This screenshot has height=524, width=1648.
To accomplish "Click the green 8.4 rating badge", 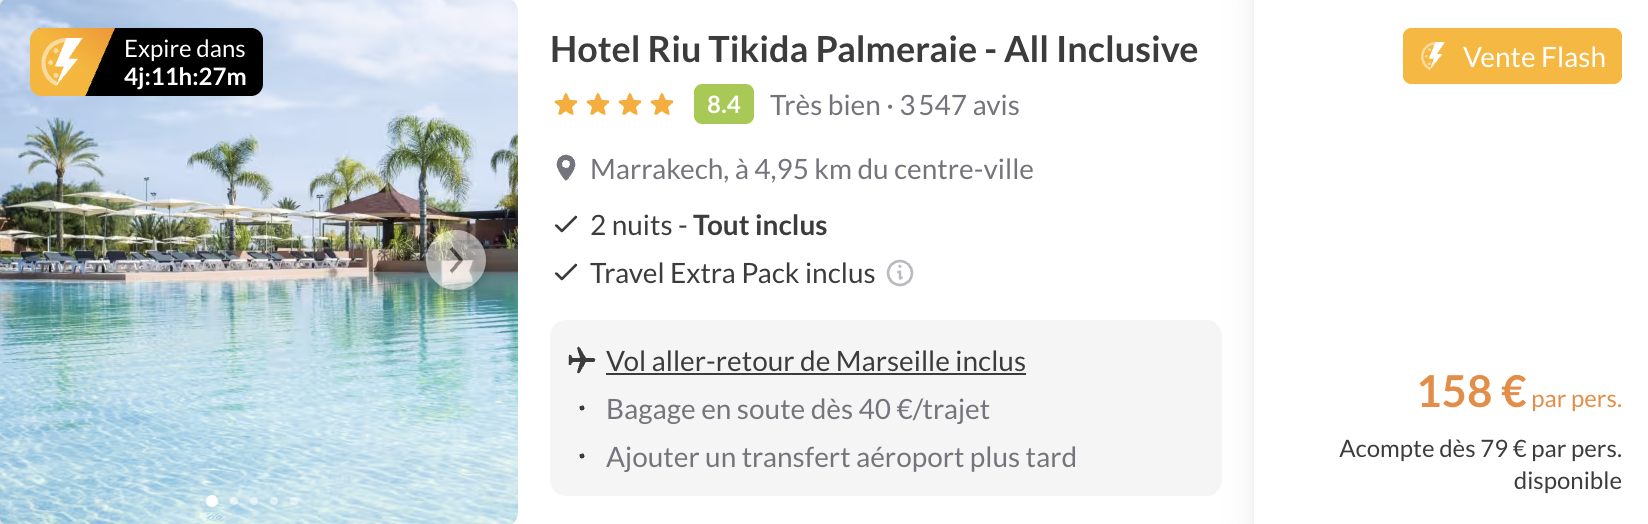I will 723,105.
